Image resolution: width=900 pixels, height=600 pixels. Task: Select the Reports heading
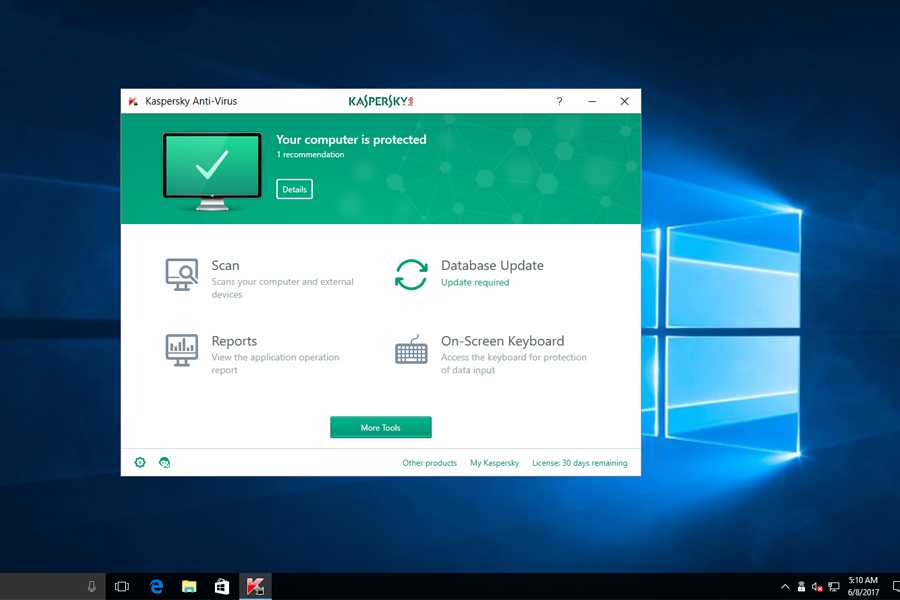tap(234, 341)
